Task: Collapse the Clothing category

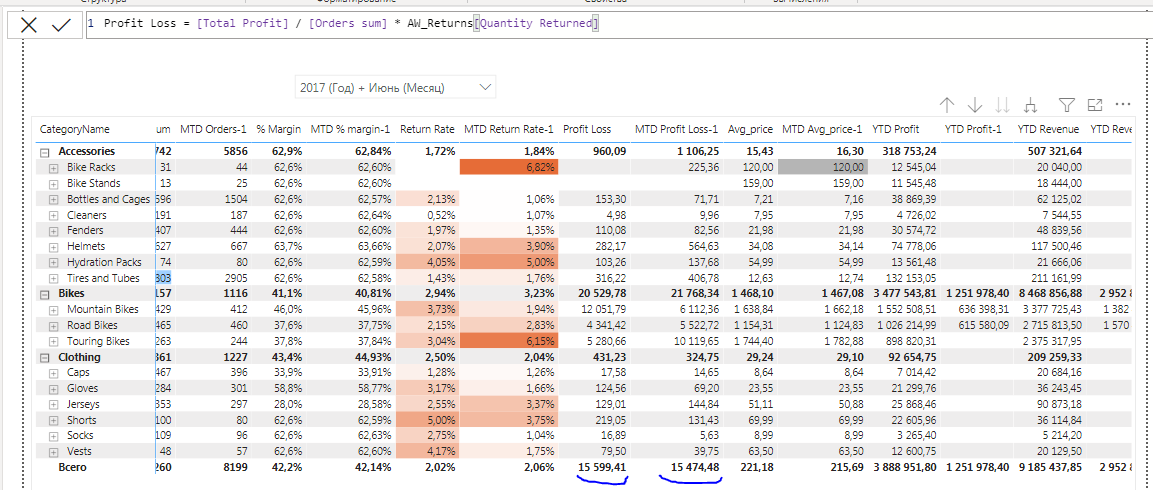Action: tap(44, 358)
